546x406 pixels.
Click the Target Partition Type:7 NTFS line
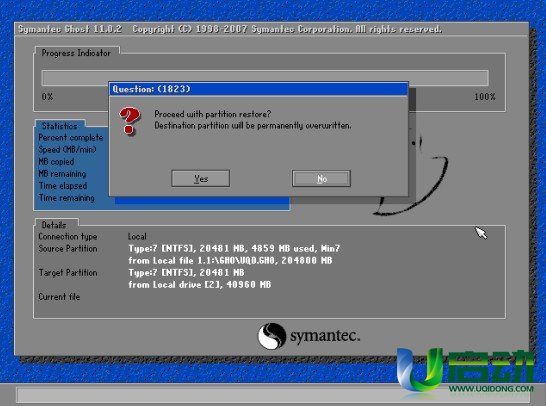coord(186,272)
